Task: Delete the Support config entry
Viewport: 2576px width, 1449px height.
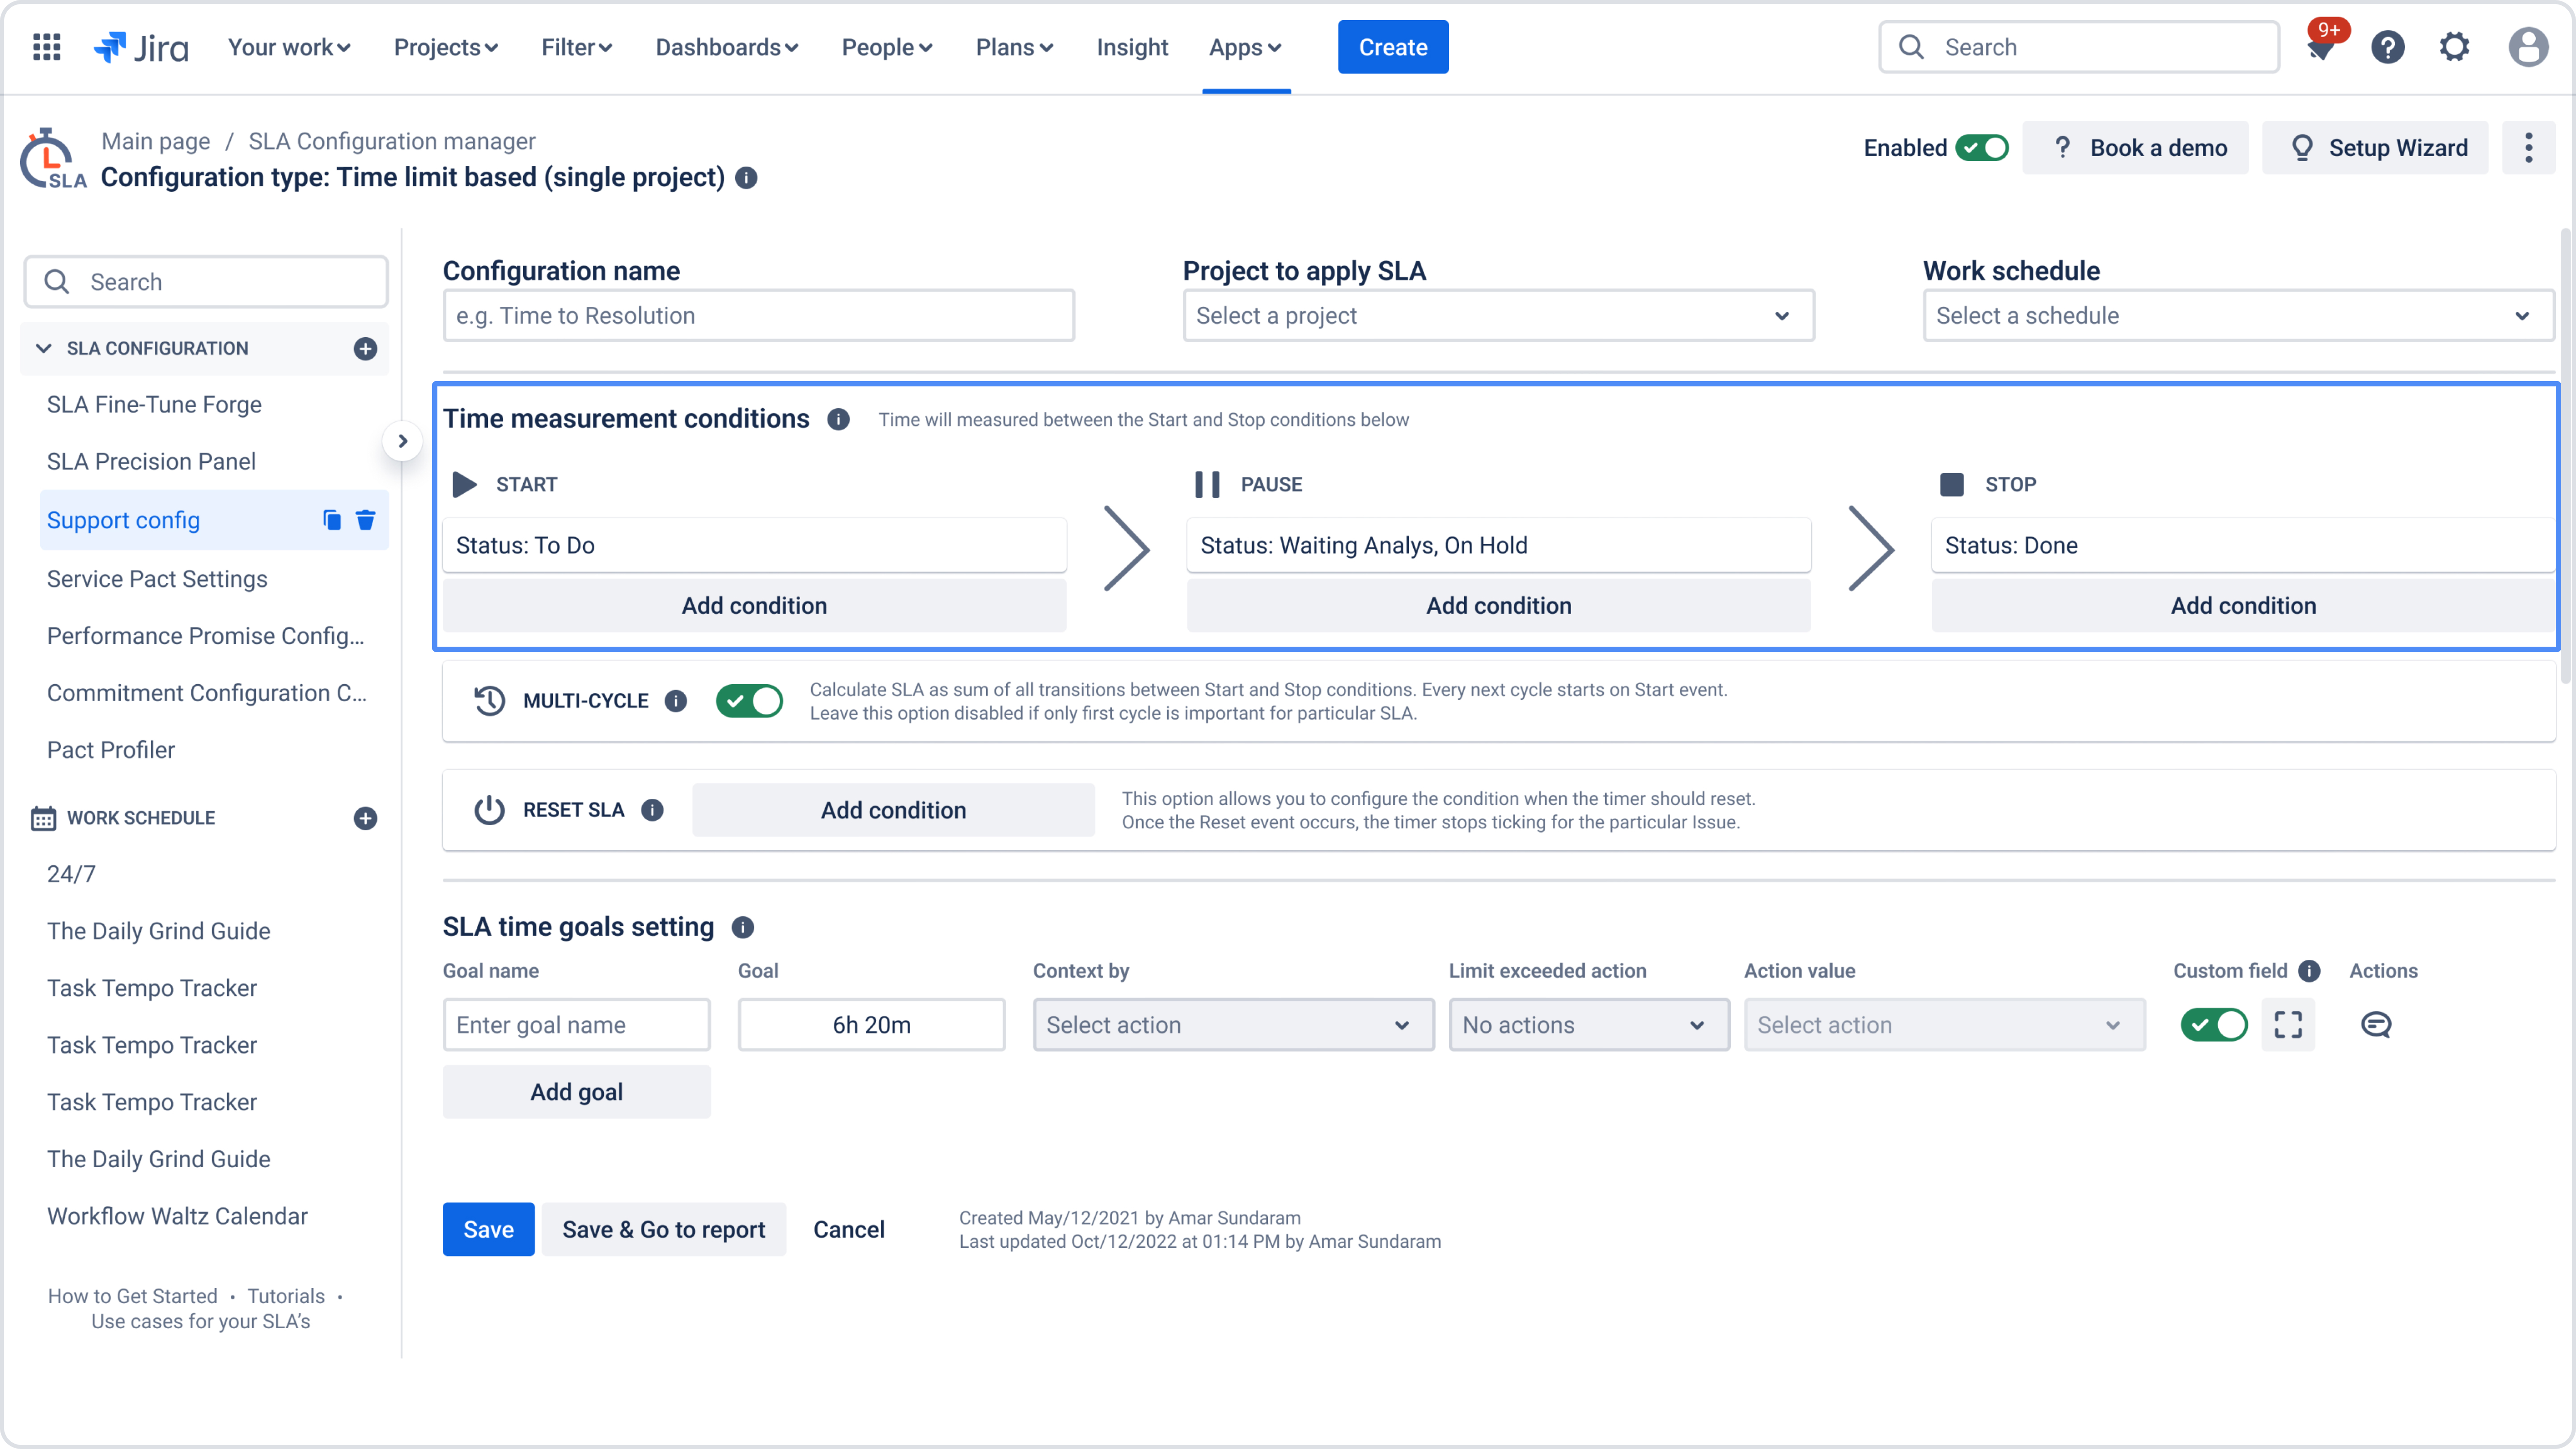Action: 365,520
